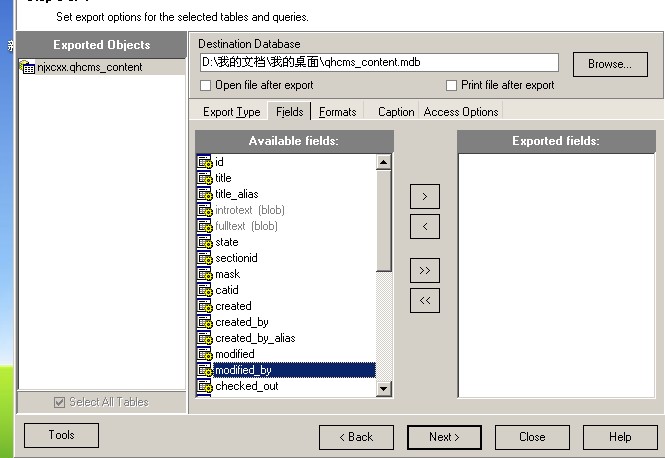Click the icon next to created_by field

coord(205,322)
